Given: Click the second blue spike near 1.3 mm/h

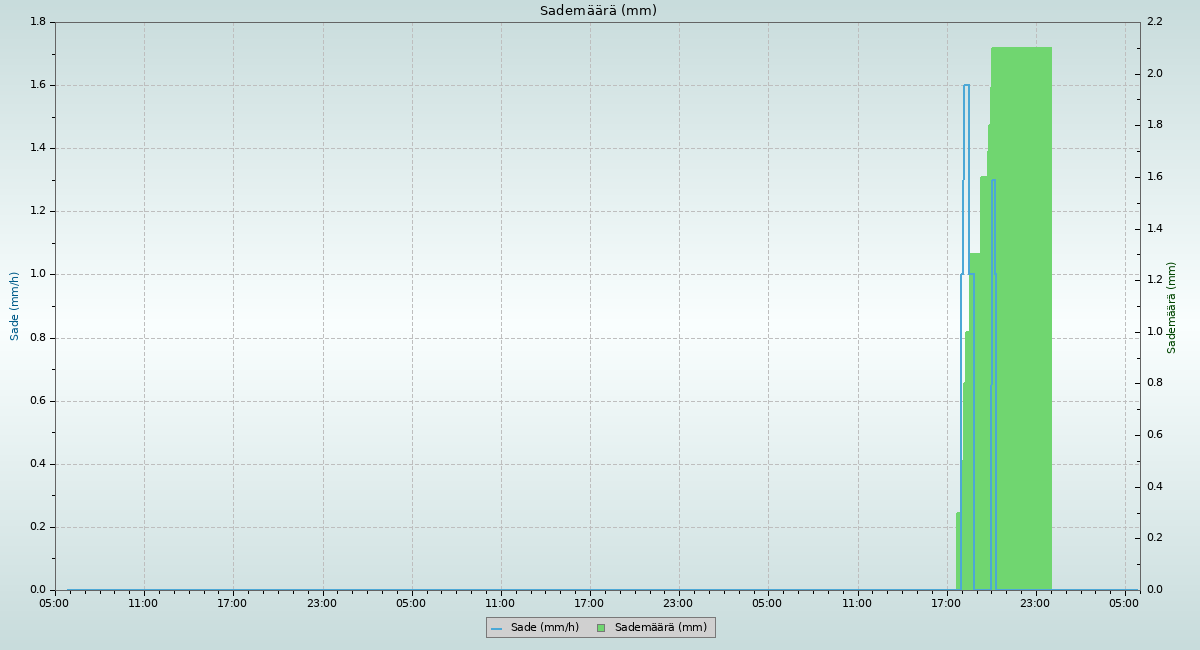Looking at the screenshot, I should pyautogui.click(x=993, y=182).
